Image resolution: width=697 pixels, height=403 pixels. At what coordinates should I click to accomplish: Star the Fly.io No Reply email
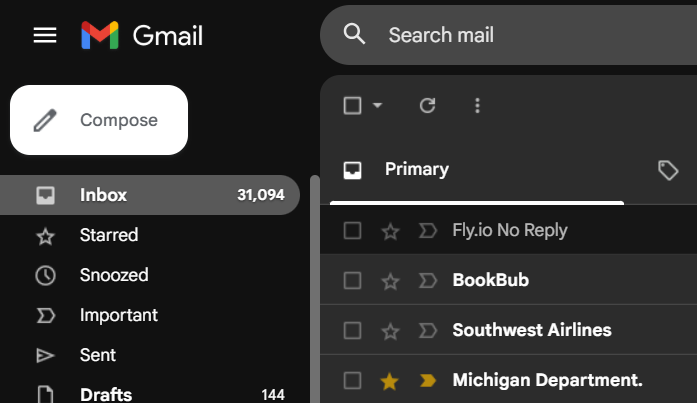coord(390,231)
